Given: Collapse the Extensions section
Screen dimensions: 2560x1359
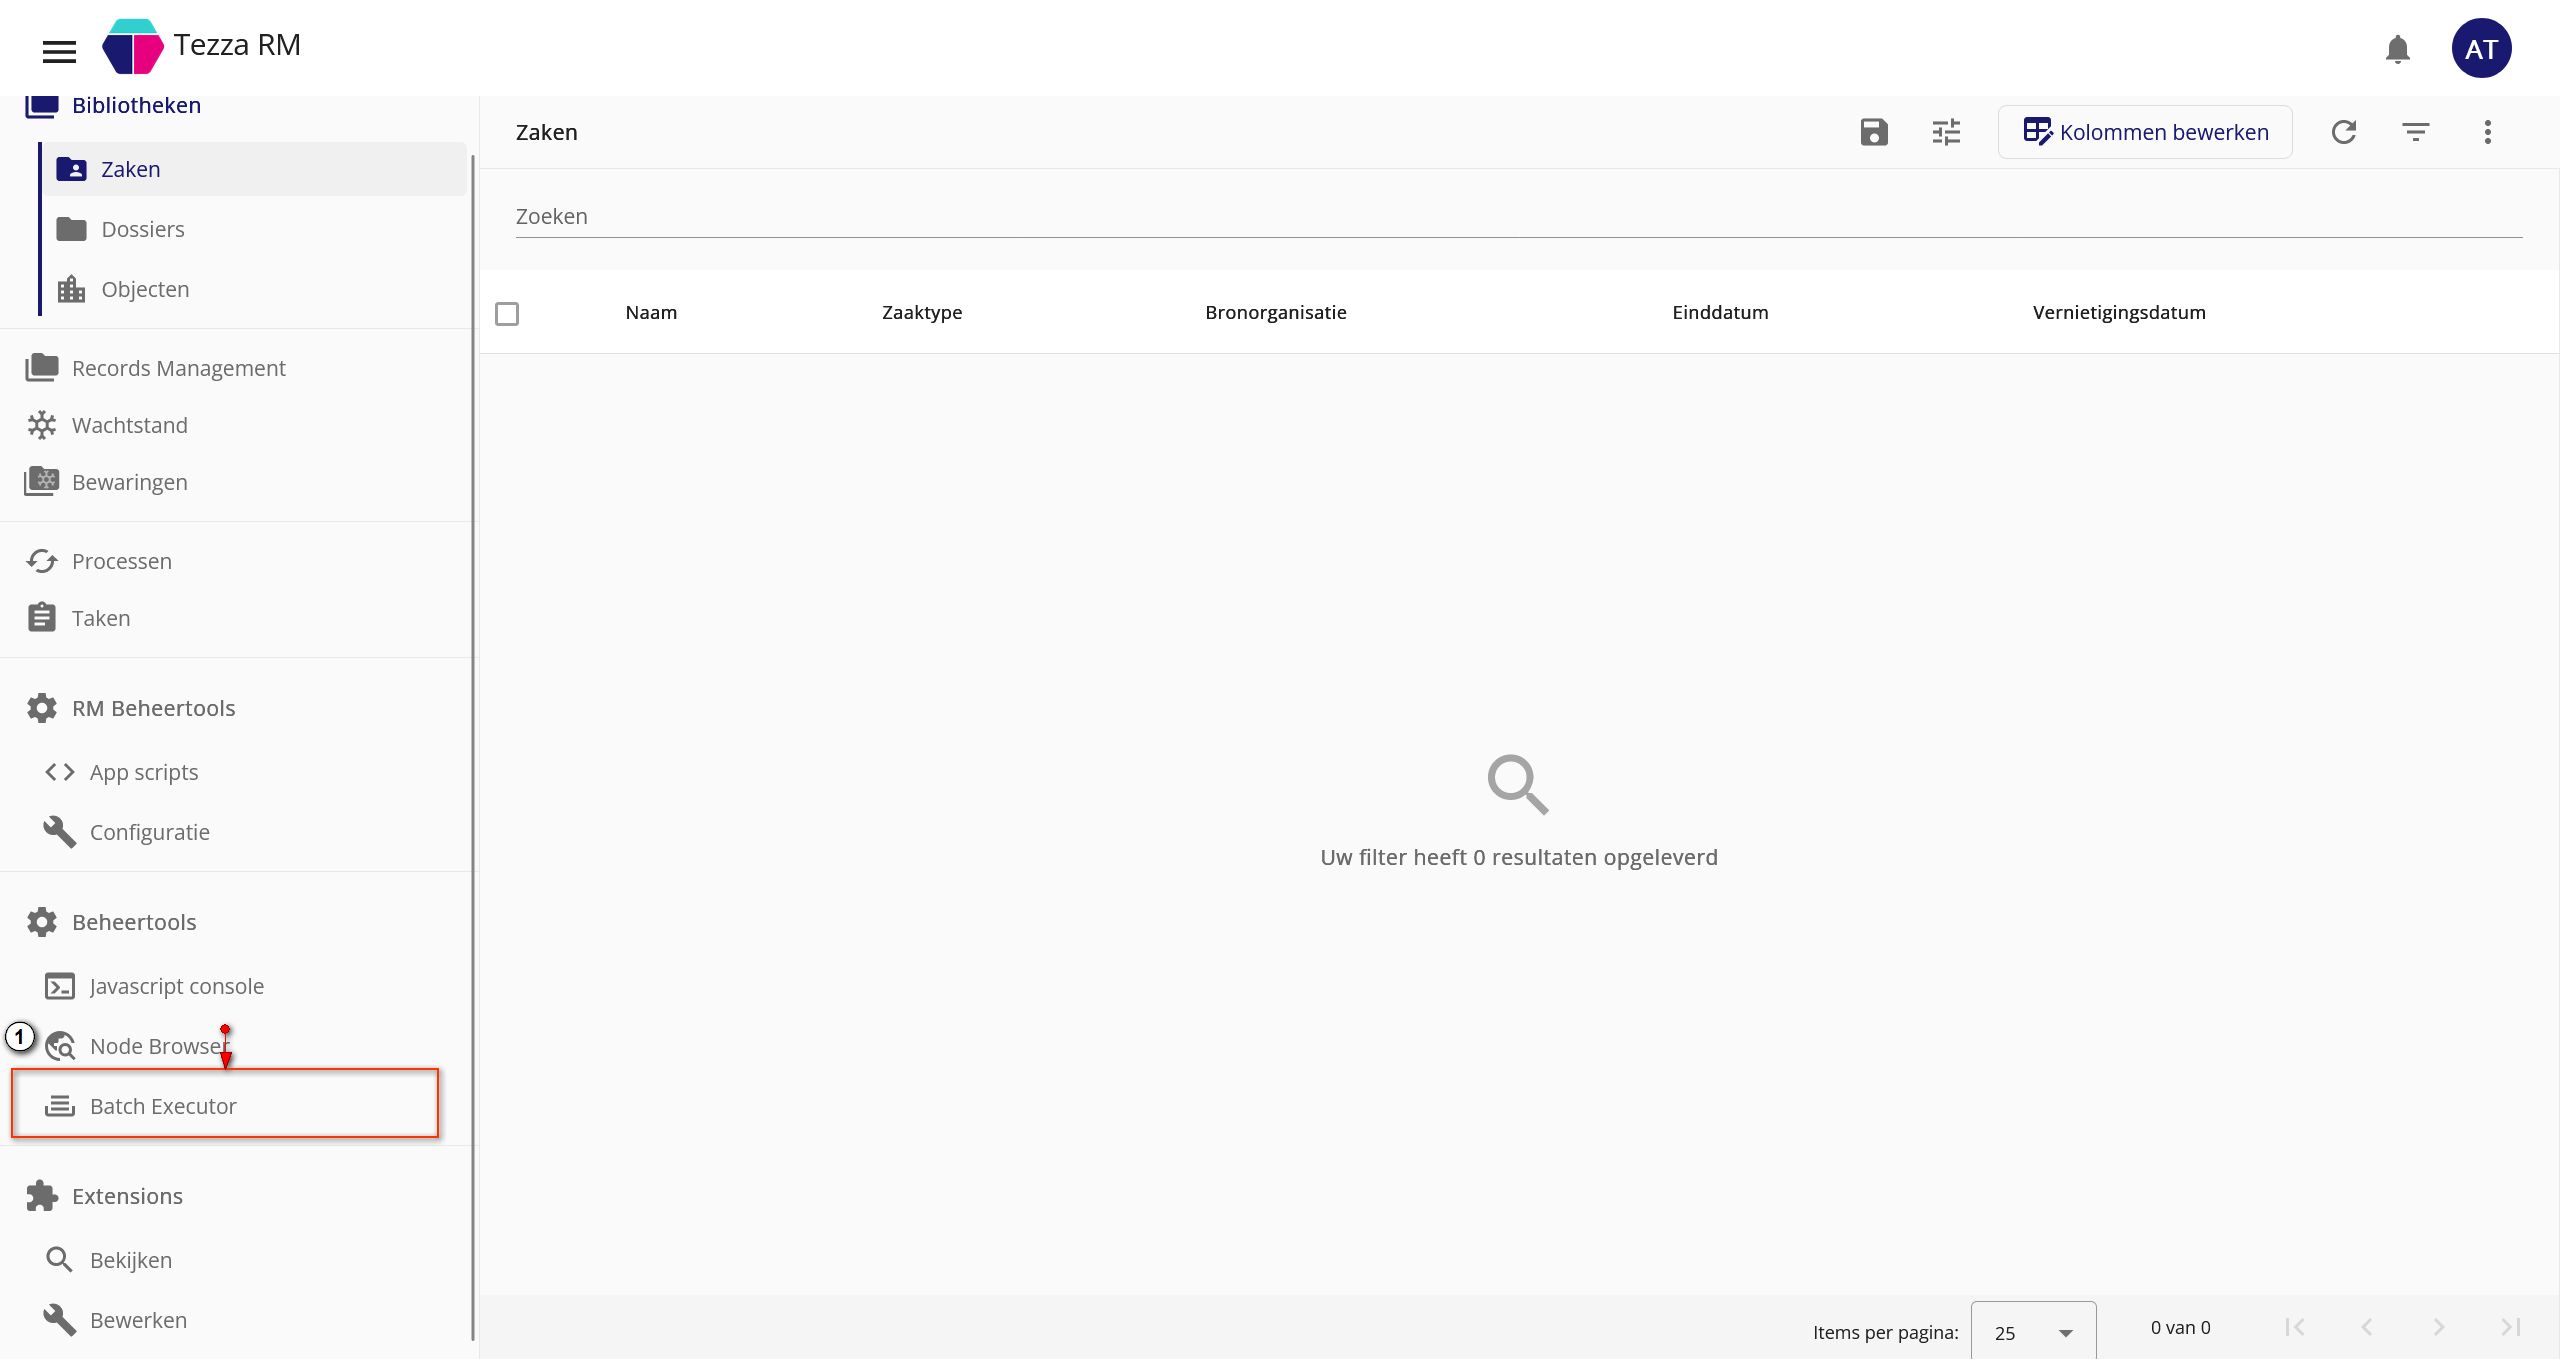Looking at the screenshot, I should (127, 1196).
